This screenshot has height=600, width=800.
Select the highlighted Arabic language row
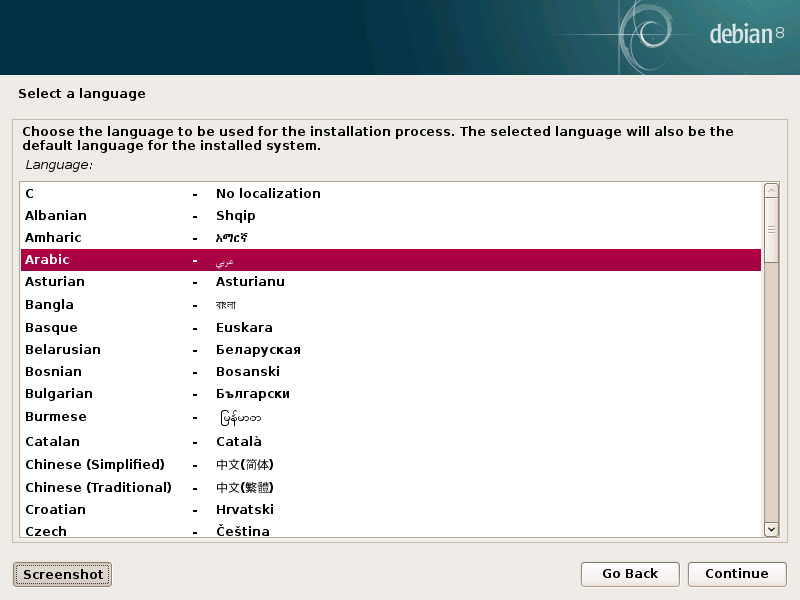pyautogui.click(x=390, y=260)
